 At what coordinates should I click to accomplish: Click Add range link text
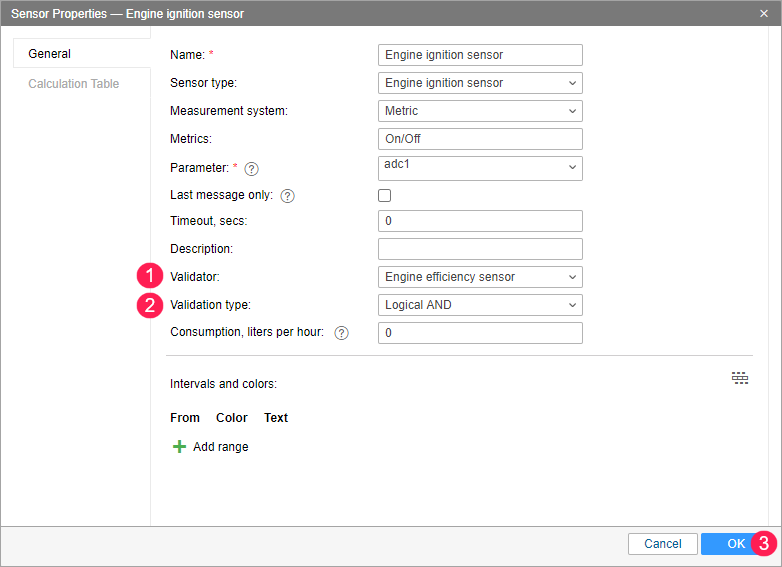point(220,447)
